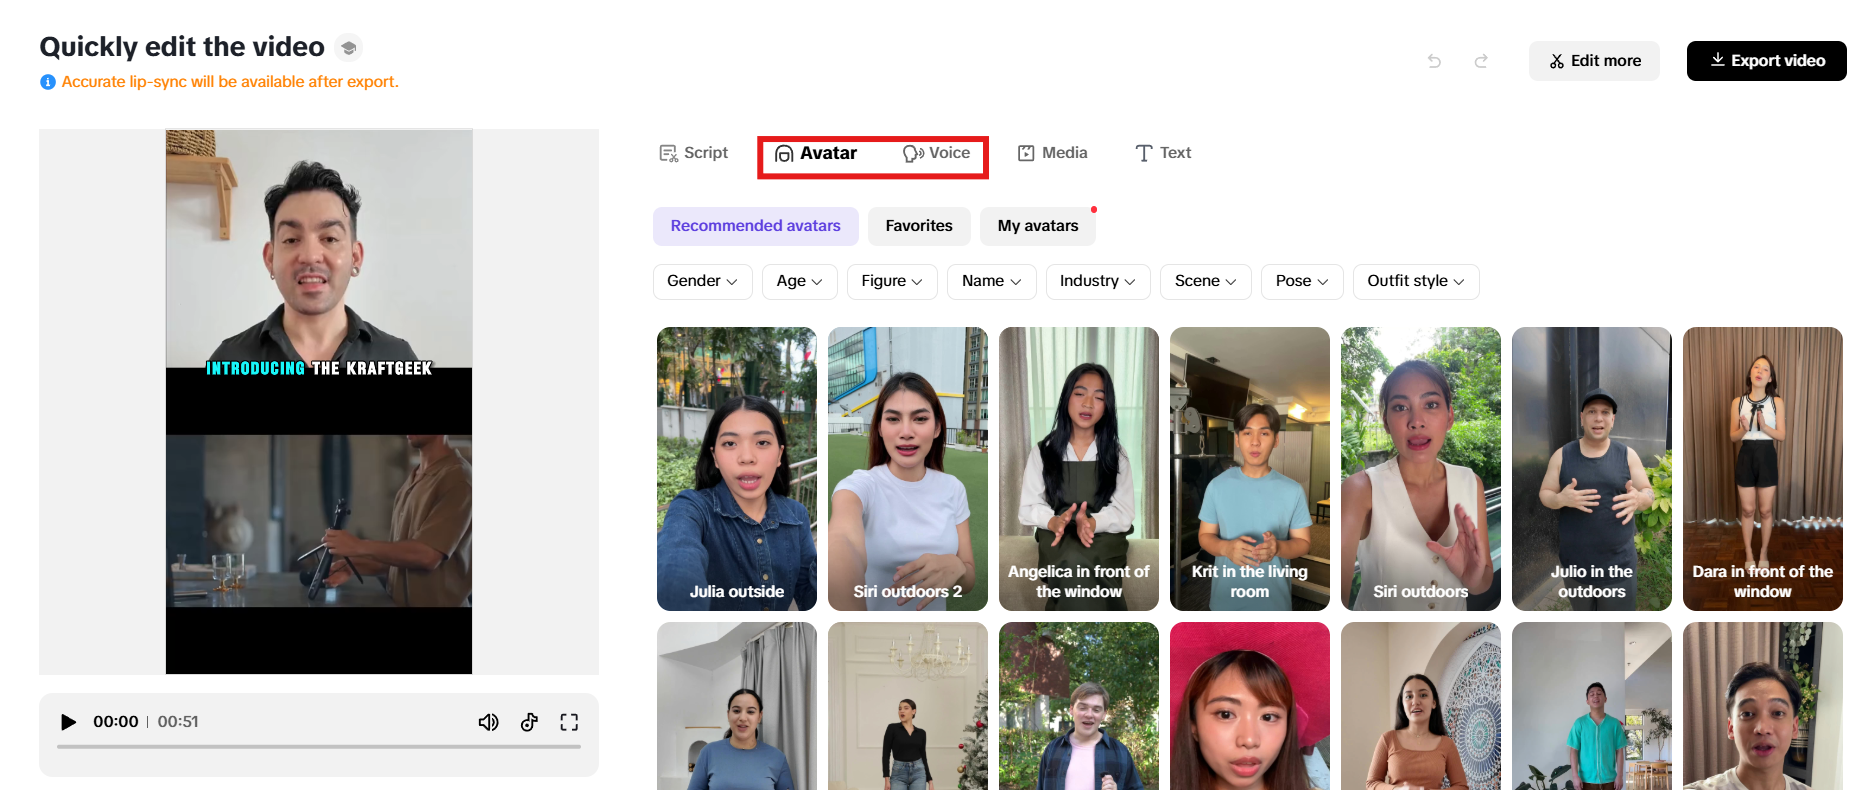Click Edit more button
Viewport: 1876px width, 793px height.
click(1594, 61)
